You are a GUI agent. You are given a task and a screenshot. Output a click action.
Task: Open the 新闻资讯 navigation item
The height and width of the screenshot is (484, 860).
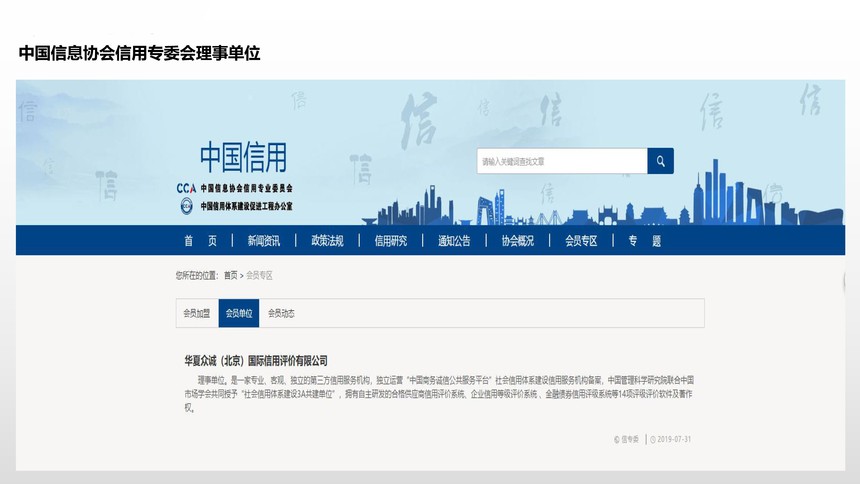click(264, 241)
